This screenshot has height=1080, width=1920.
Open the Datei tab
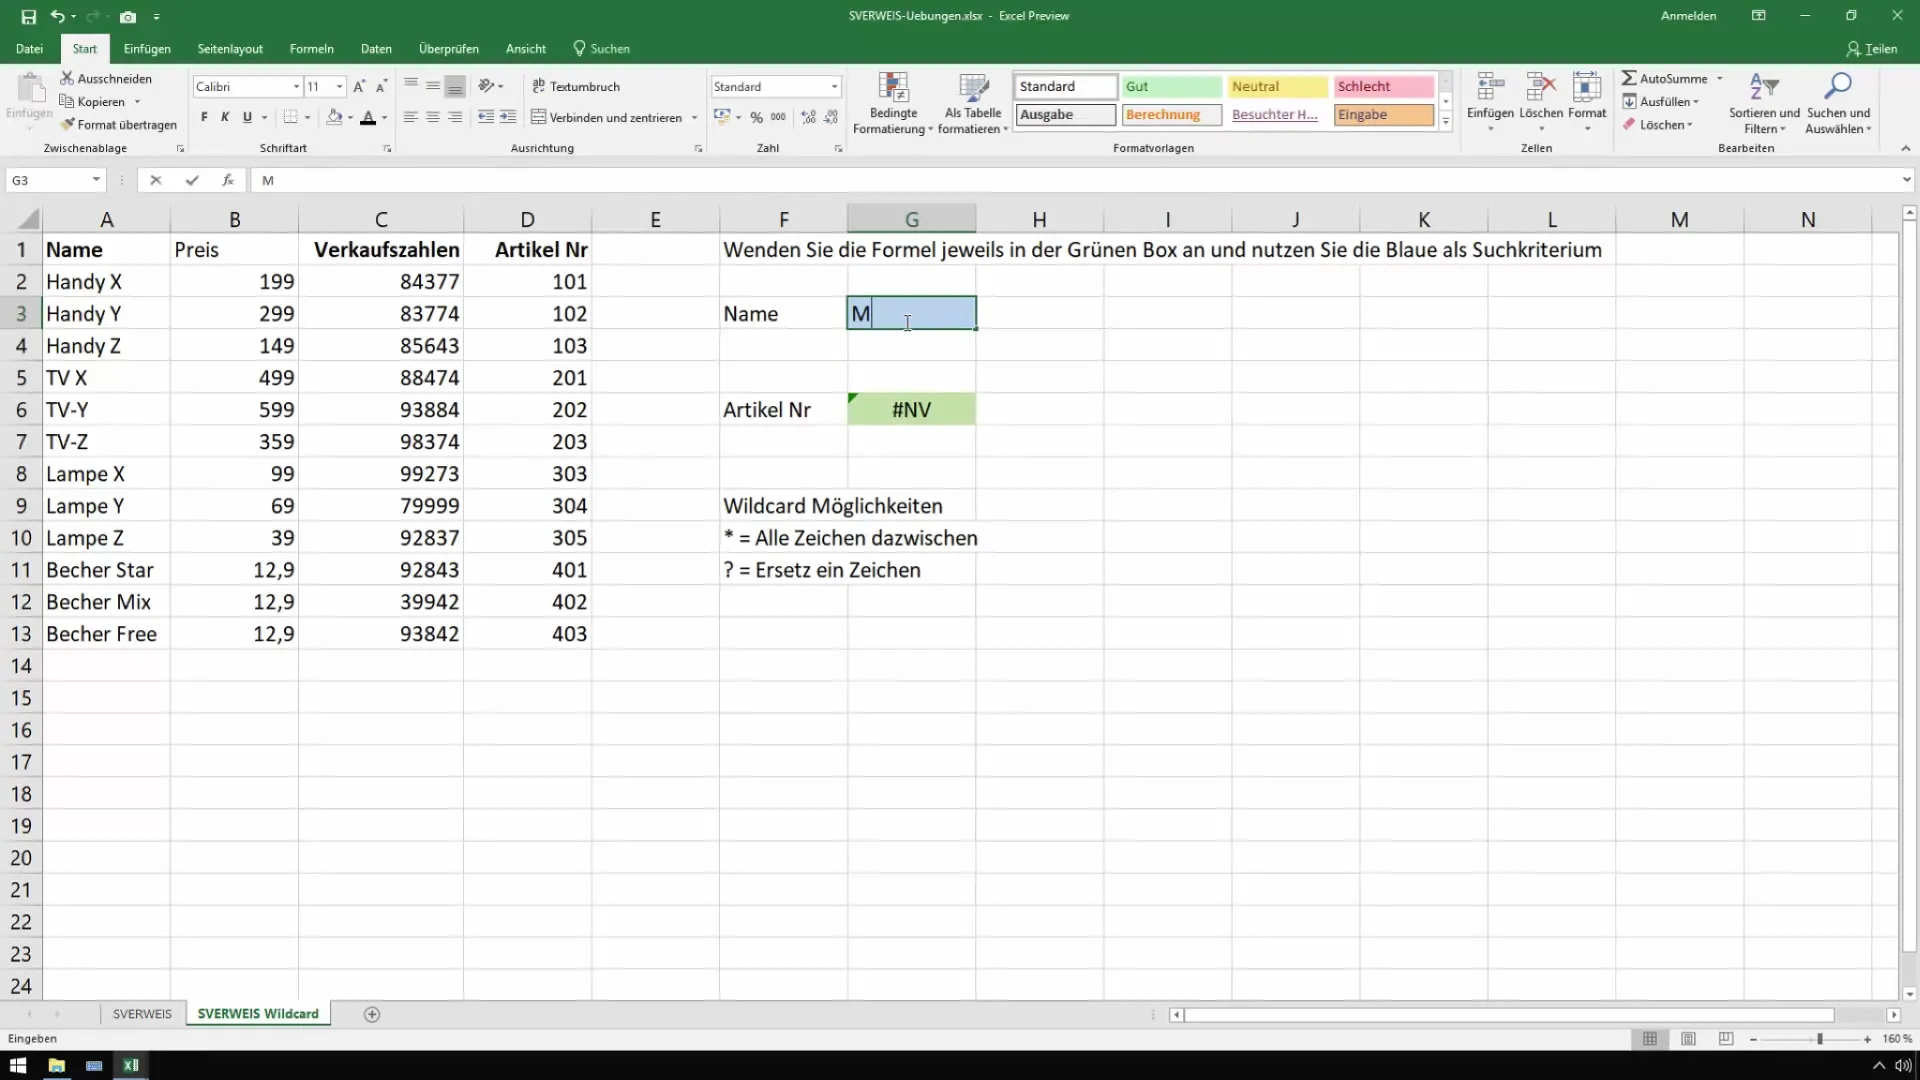[x=29, y=48]
